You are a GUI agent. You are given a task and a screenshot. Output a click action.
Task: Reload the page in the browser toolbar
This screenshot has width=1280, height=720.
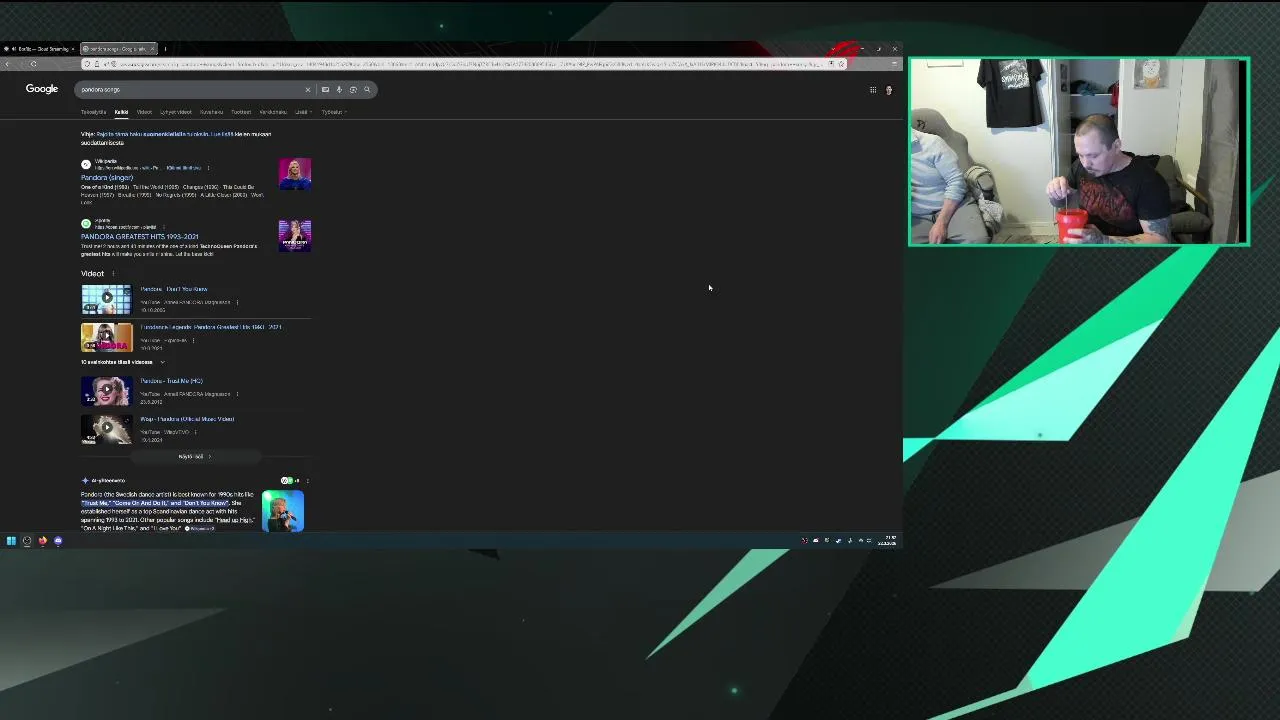pyautogui.click(x=33, y=64)
